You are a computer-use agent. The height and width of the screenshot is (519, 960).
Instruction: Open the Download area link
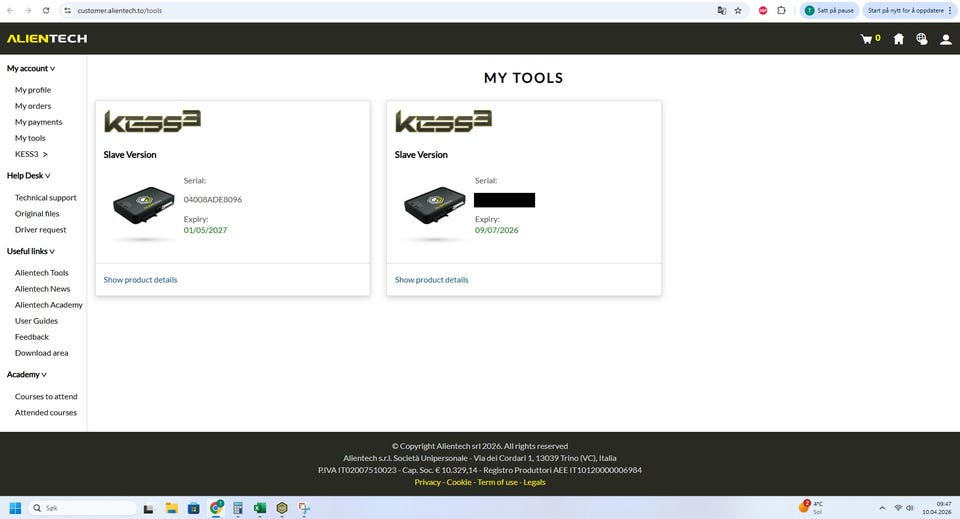[42, 353]
